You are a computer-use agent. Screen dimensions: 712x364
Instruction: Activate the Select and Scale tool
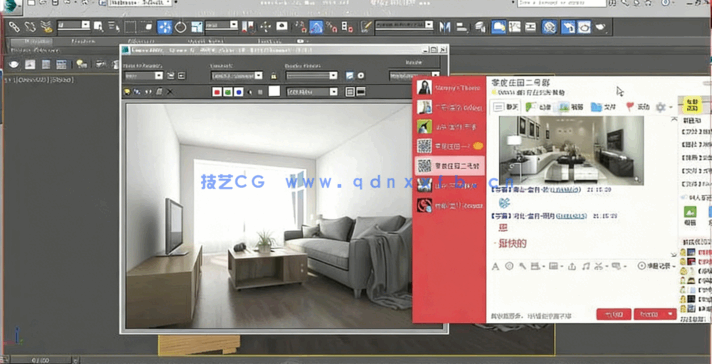pos(197,27)
